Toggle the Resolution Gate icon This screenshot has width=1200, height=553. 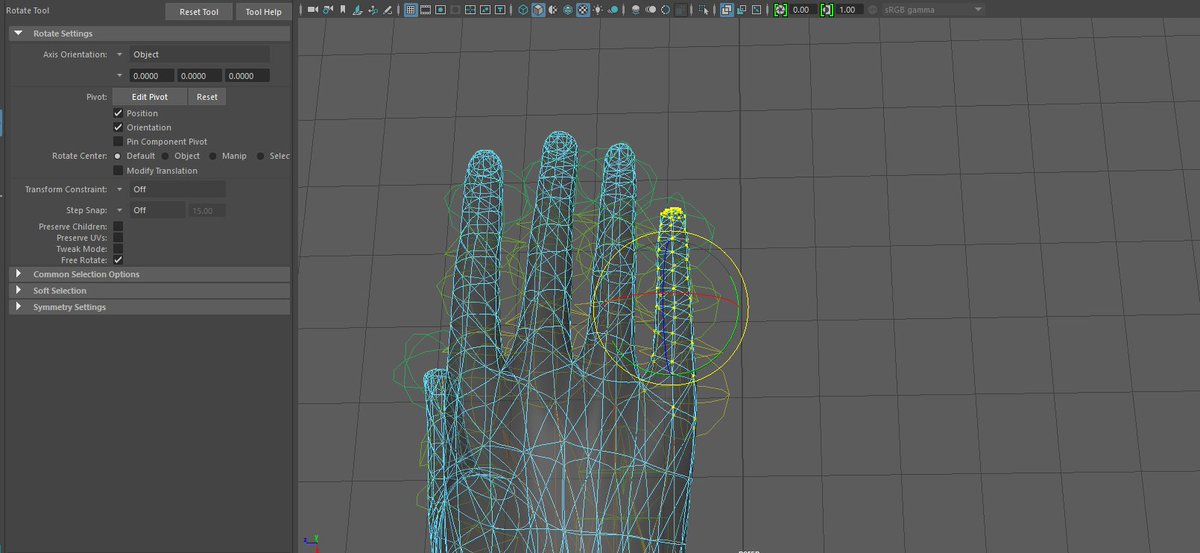coord(440,9)
